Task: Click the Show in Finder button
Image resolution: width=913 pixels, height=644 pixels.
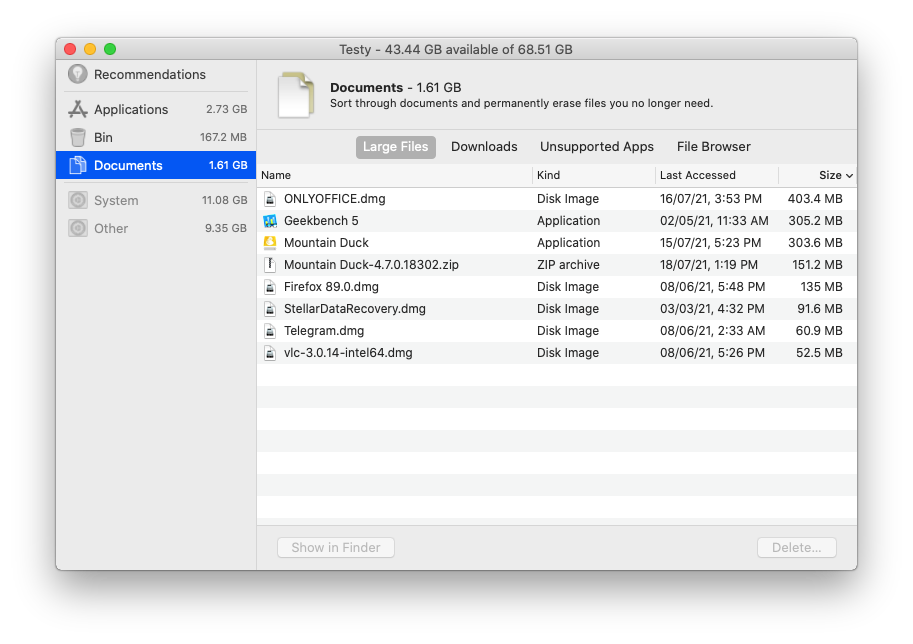Action: 335,547
